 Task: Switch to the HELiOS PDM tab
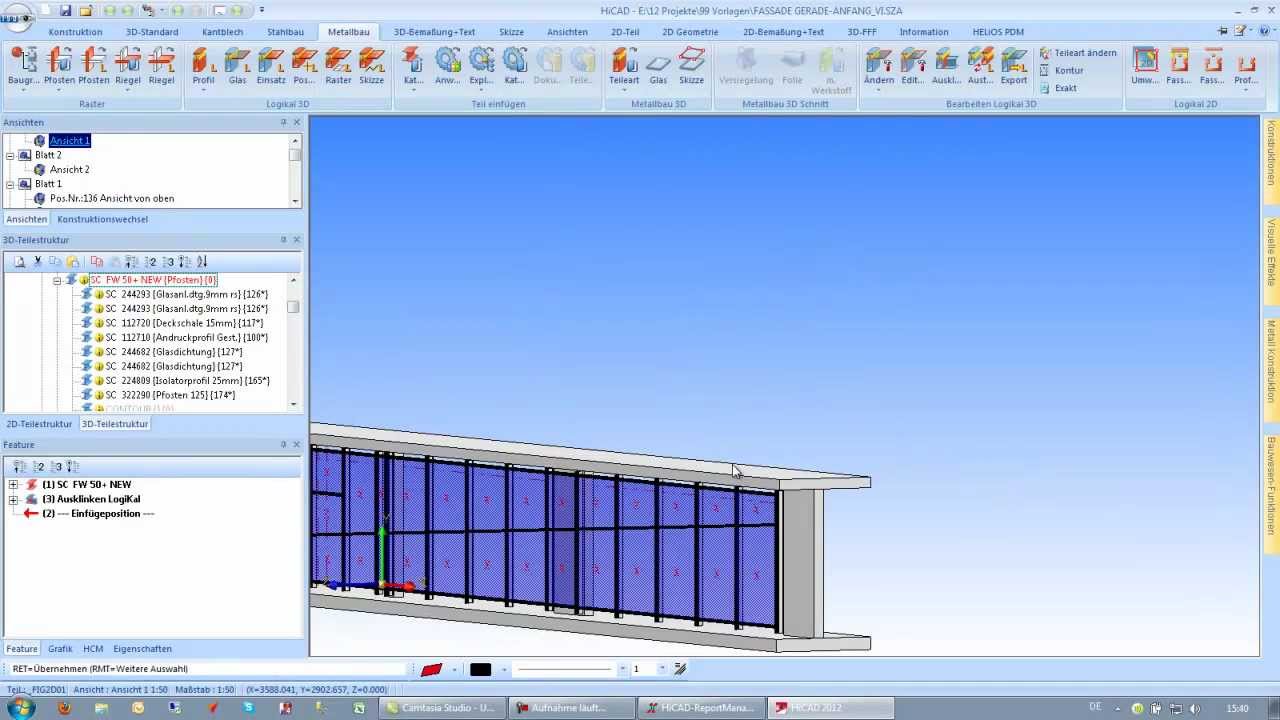coord(998,32)
